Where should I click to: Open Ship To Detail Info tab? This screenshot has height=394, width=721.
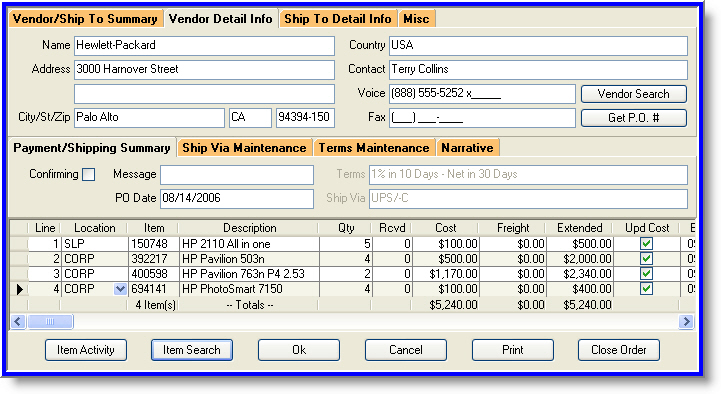(x=338, y=19)
